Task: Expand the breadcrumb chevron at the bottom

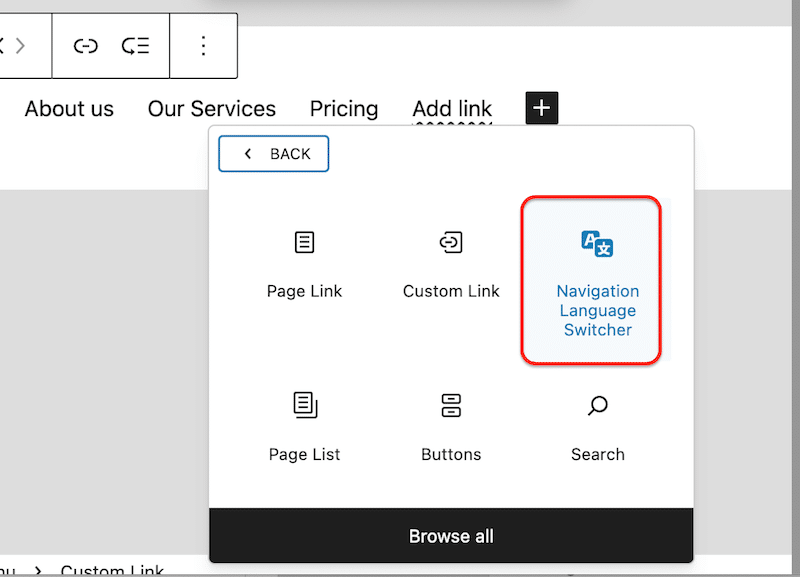Action: point(38,570)
